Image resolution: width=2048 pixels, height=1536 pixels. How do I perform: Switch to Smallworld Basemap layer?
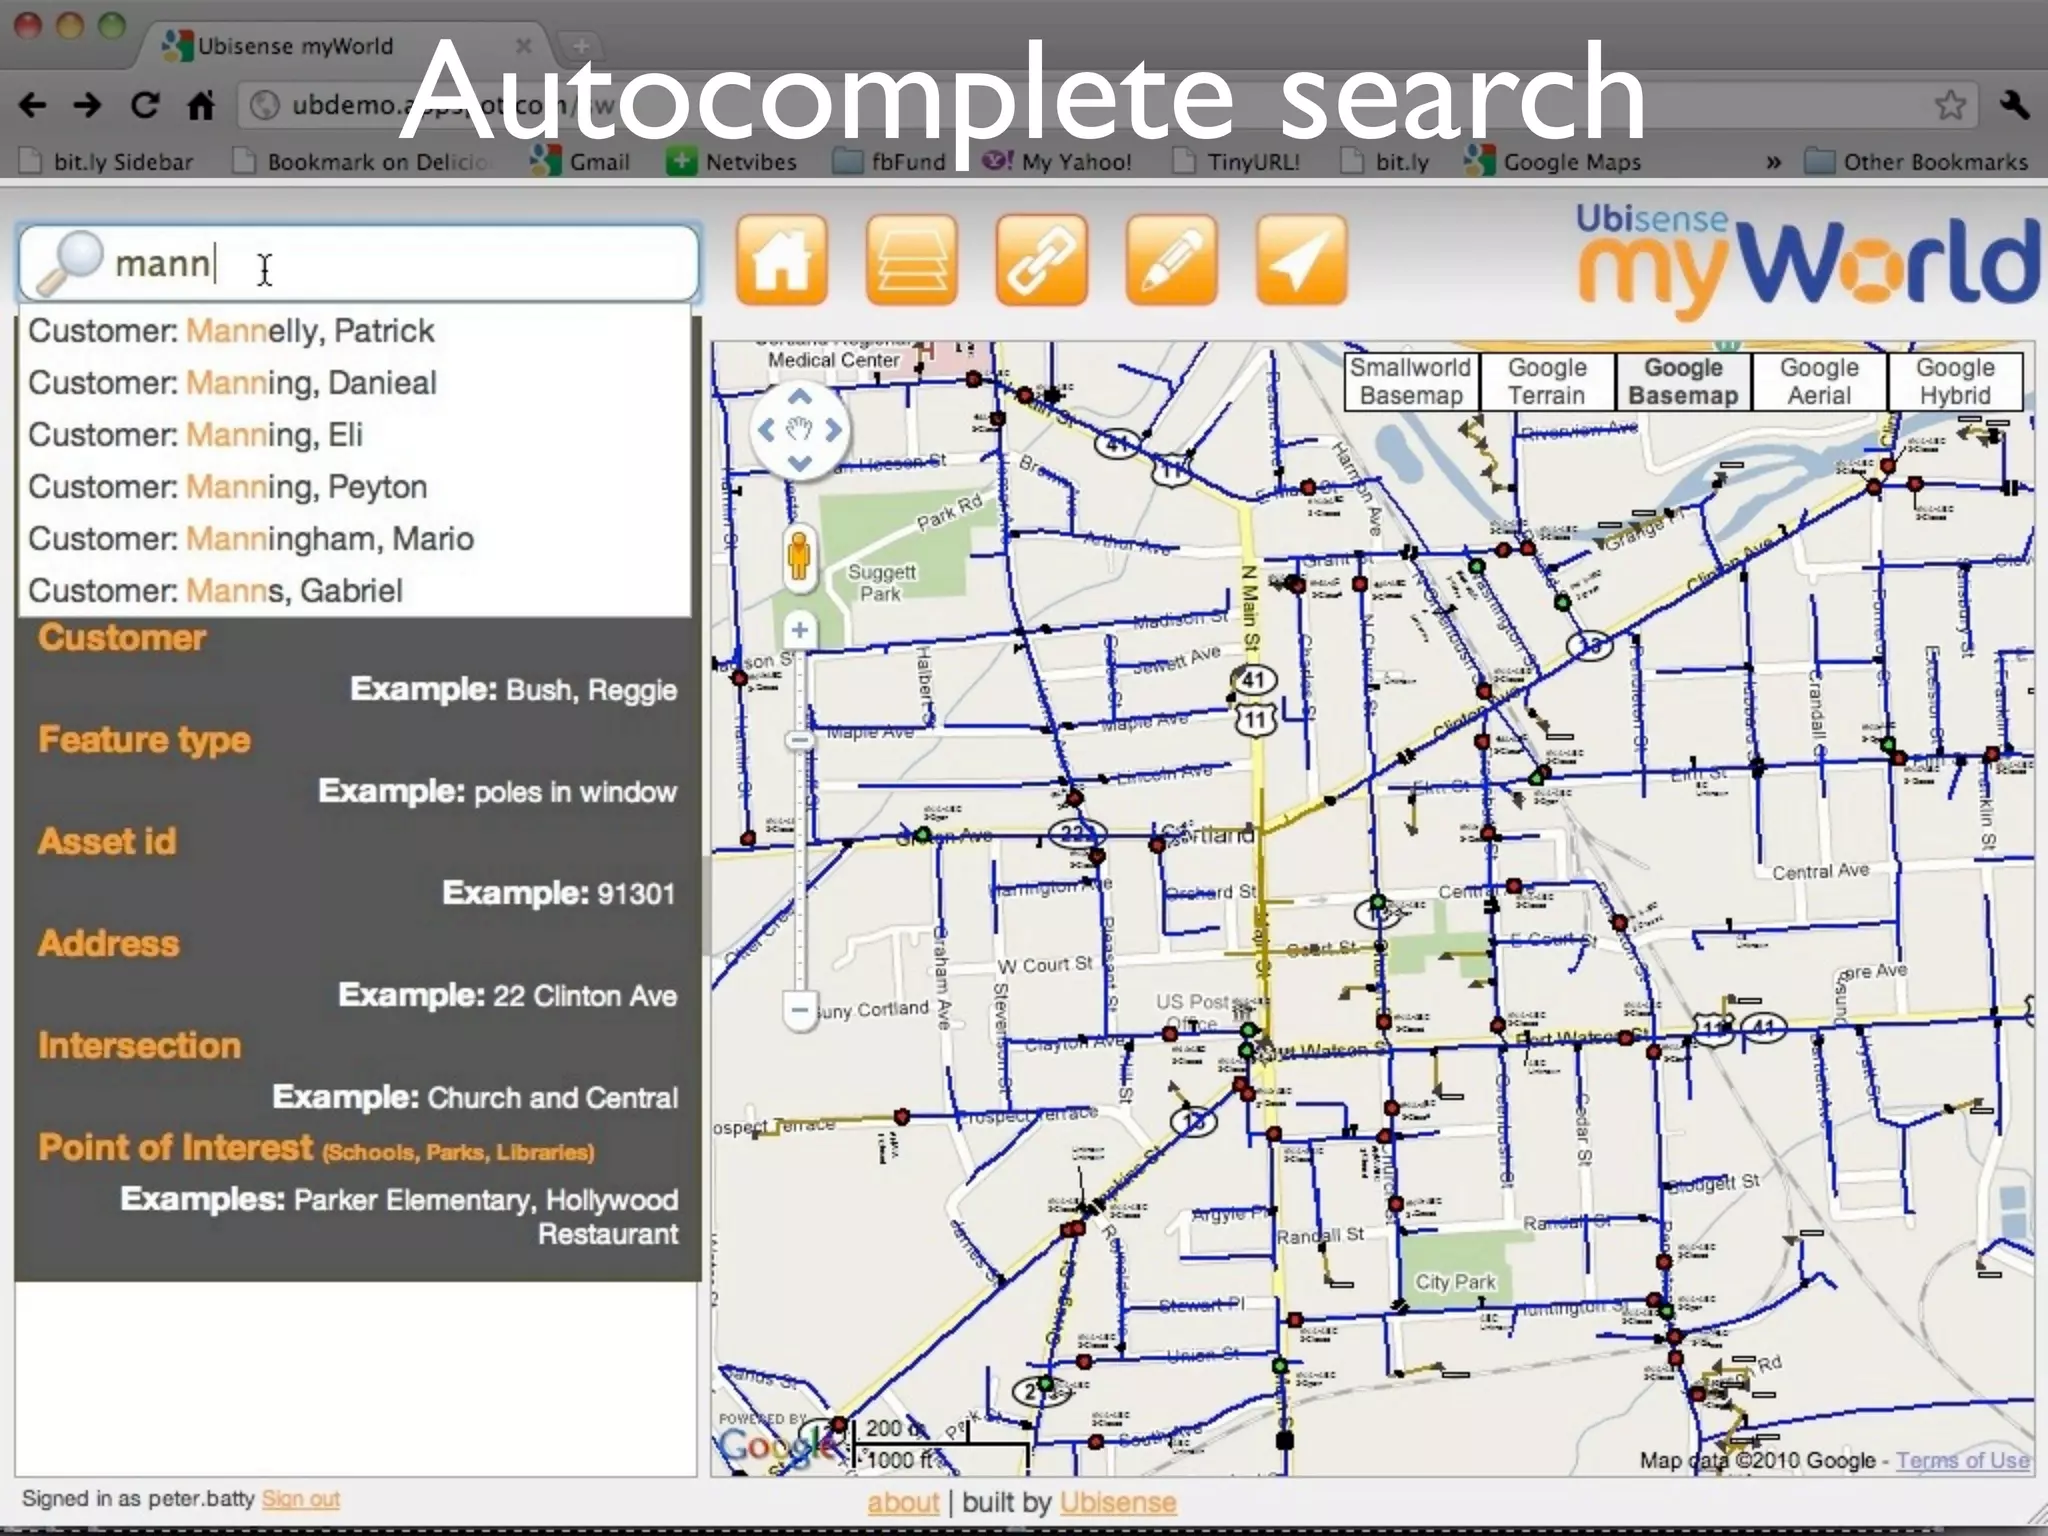pos(1411,382)
